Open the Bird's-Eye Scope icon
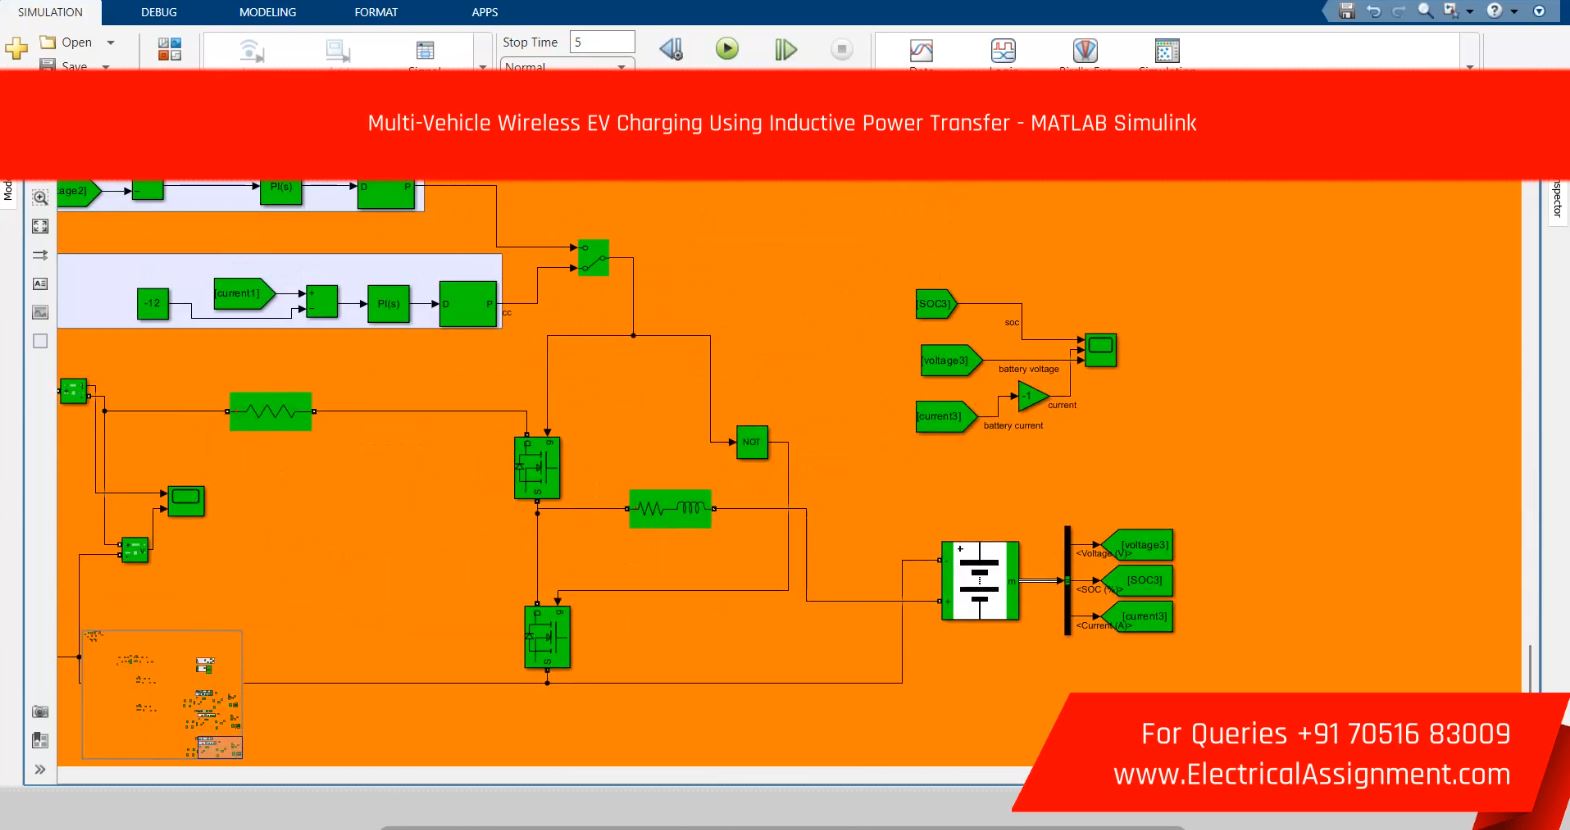Viewport: 1570px width, 830px height. click(1085, 50)
